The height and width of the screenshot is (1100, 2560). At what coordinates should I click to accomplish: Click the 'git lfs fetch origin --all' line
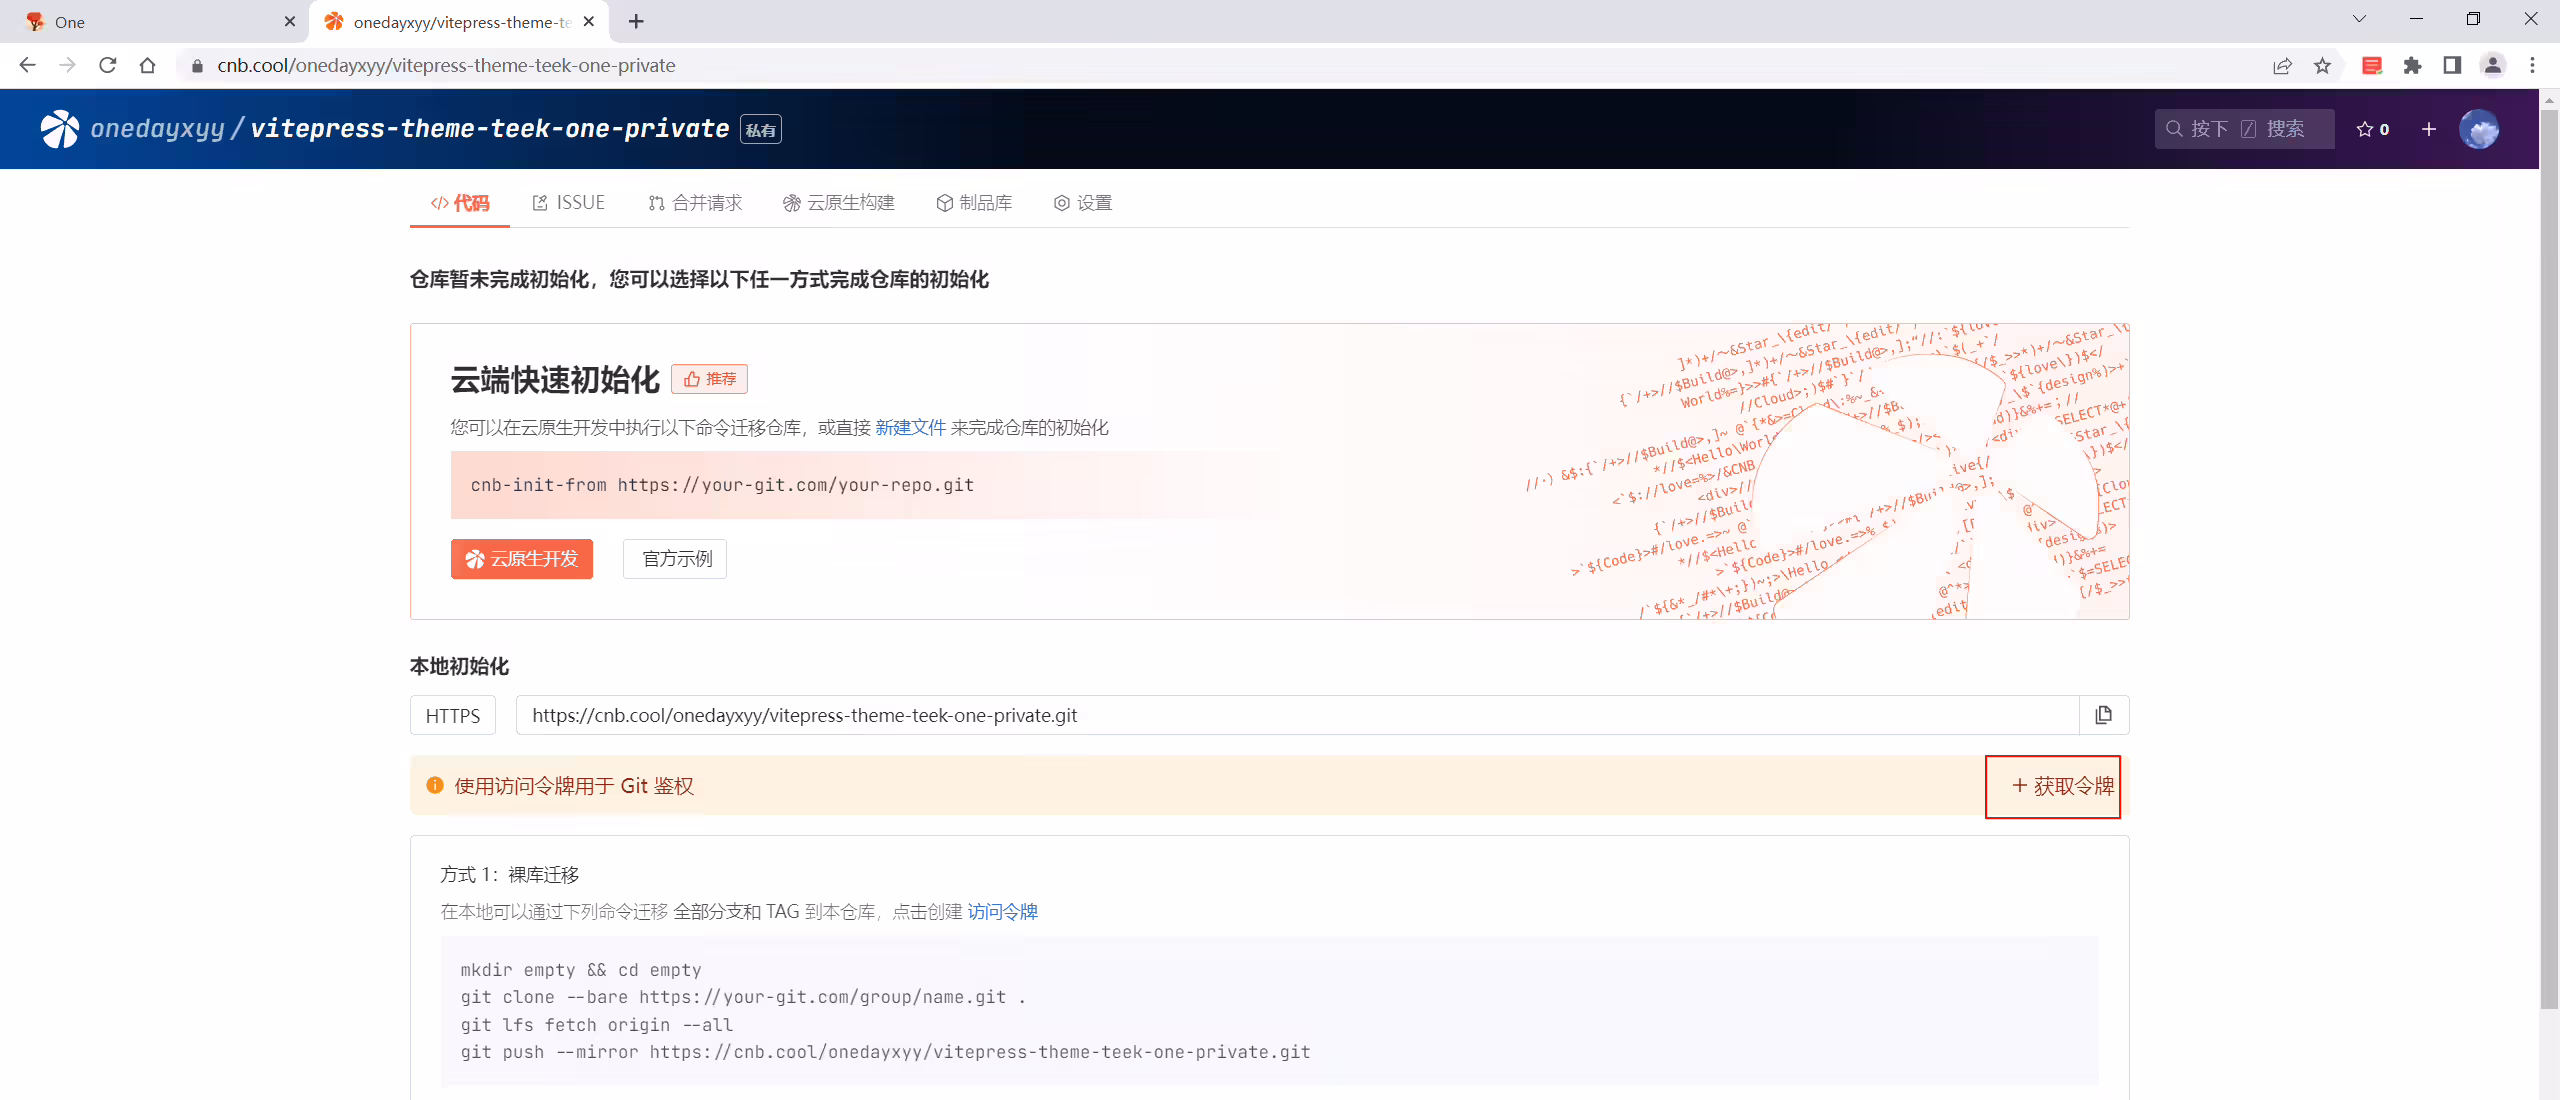coord(597,1025)
